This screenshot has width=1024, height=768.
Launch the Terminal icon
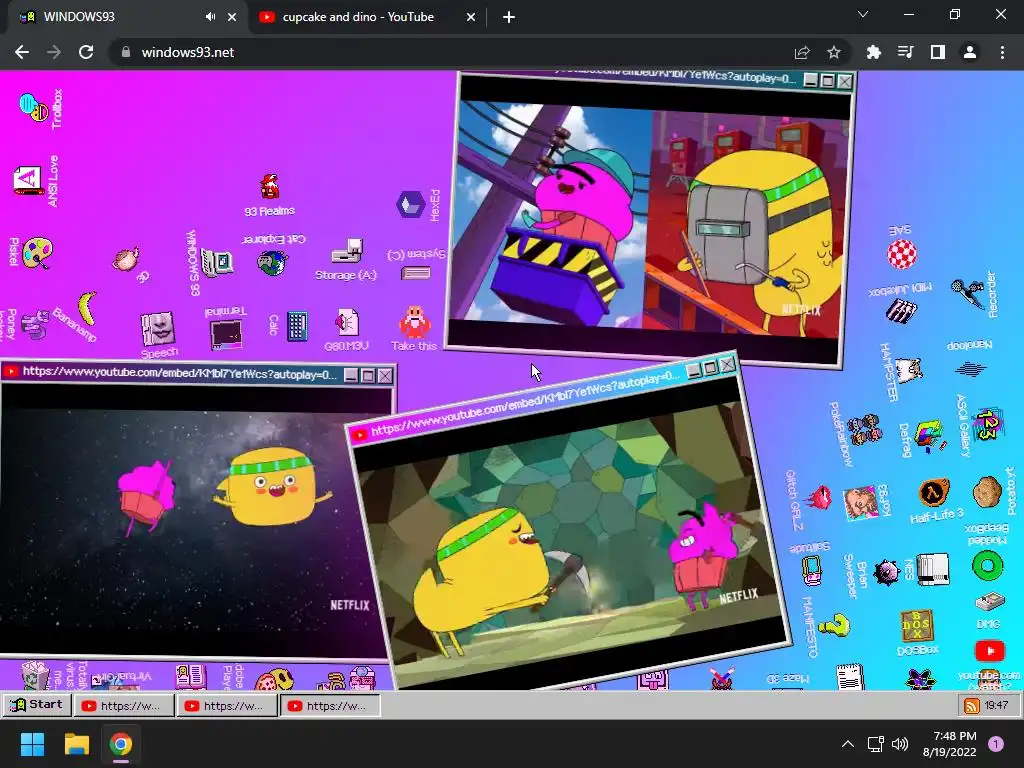click(x=226, y=333)
